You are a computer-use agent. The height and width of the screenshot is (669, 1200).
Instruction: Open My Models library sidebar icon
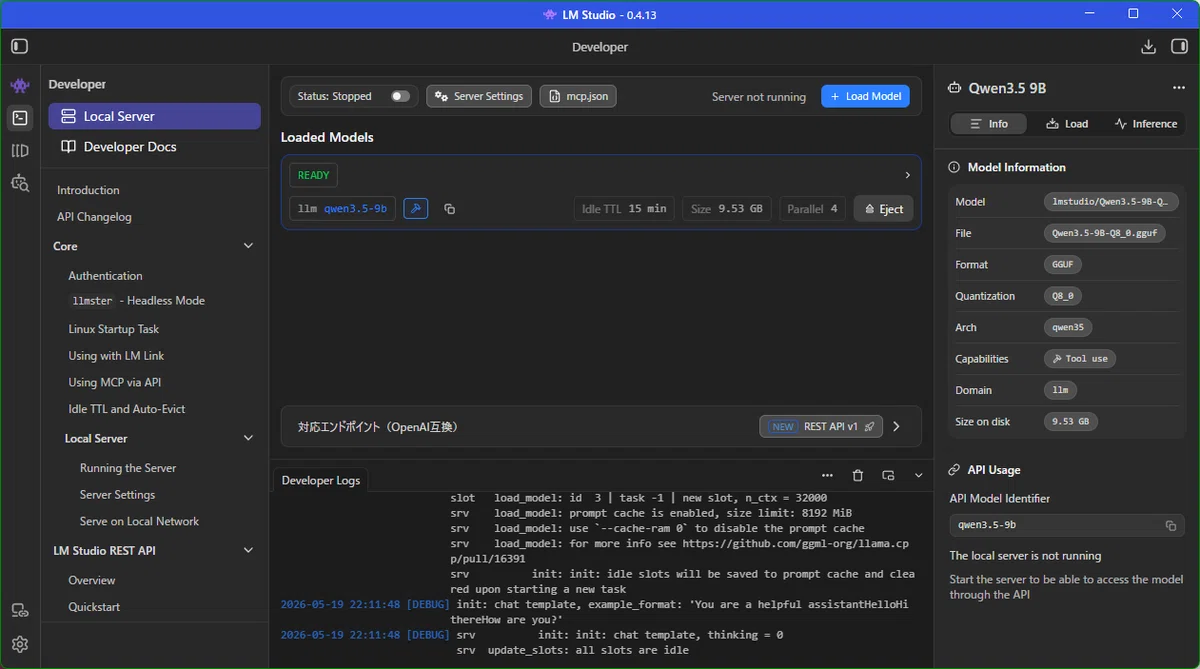20,151
